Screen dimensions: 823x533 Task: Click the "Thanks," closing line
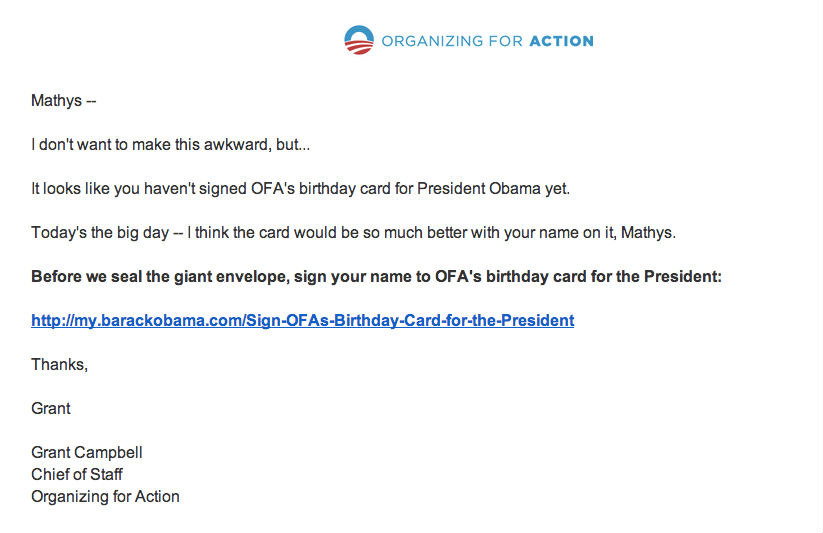(x=59, y=365)
